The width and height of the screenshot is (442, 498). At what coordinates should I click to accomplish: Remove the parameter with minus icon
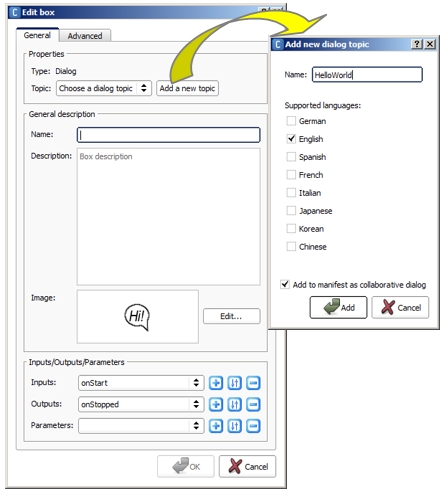(x=253, y=426)
